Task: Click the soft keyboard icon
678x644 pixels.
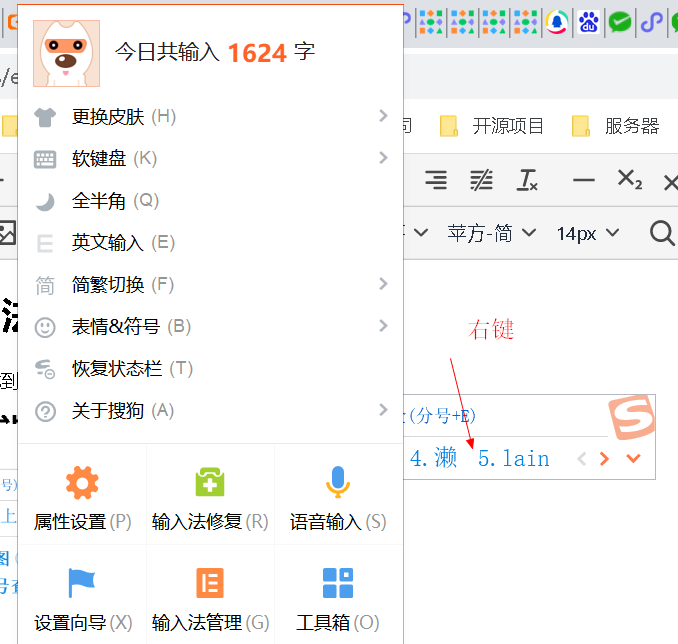Action: point(45,160)
